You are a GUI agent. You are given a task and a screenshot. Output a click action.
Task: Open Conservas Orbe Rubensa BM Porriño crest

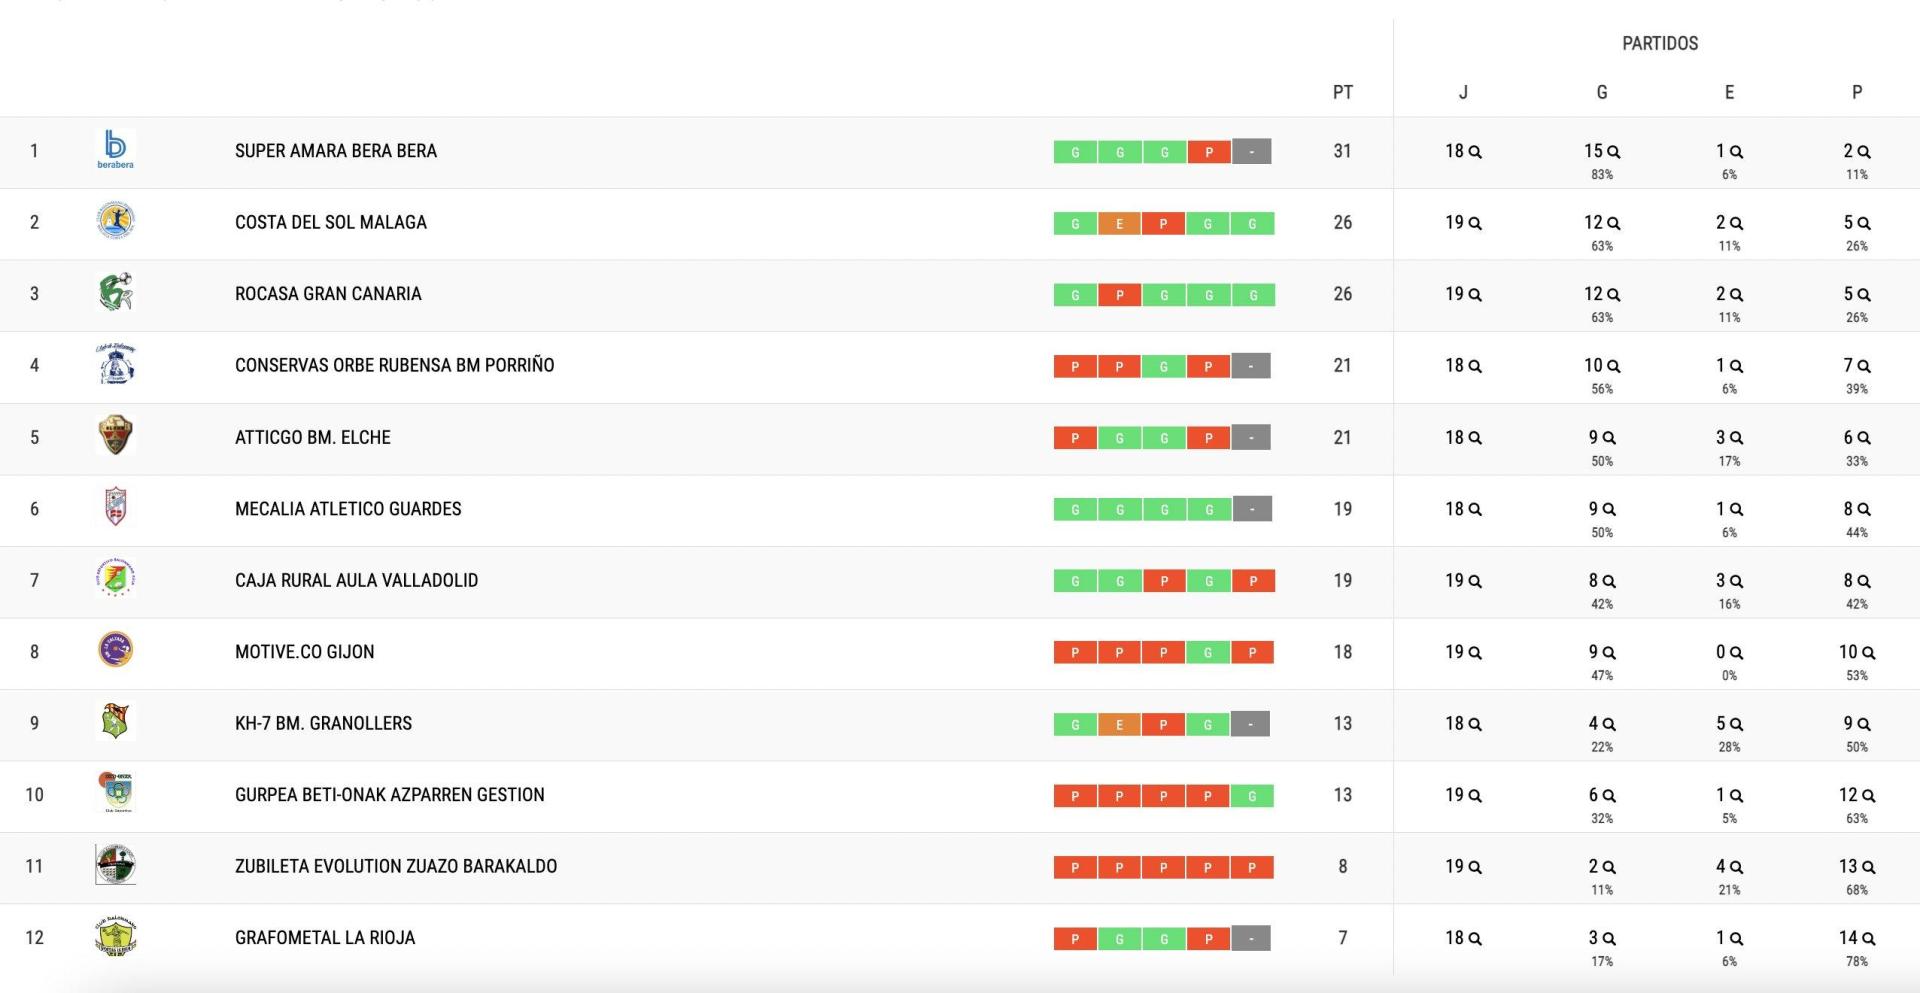point(115,364)
